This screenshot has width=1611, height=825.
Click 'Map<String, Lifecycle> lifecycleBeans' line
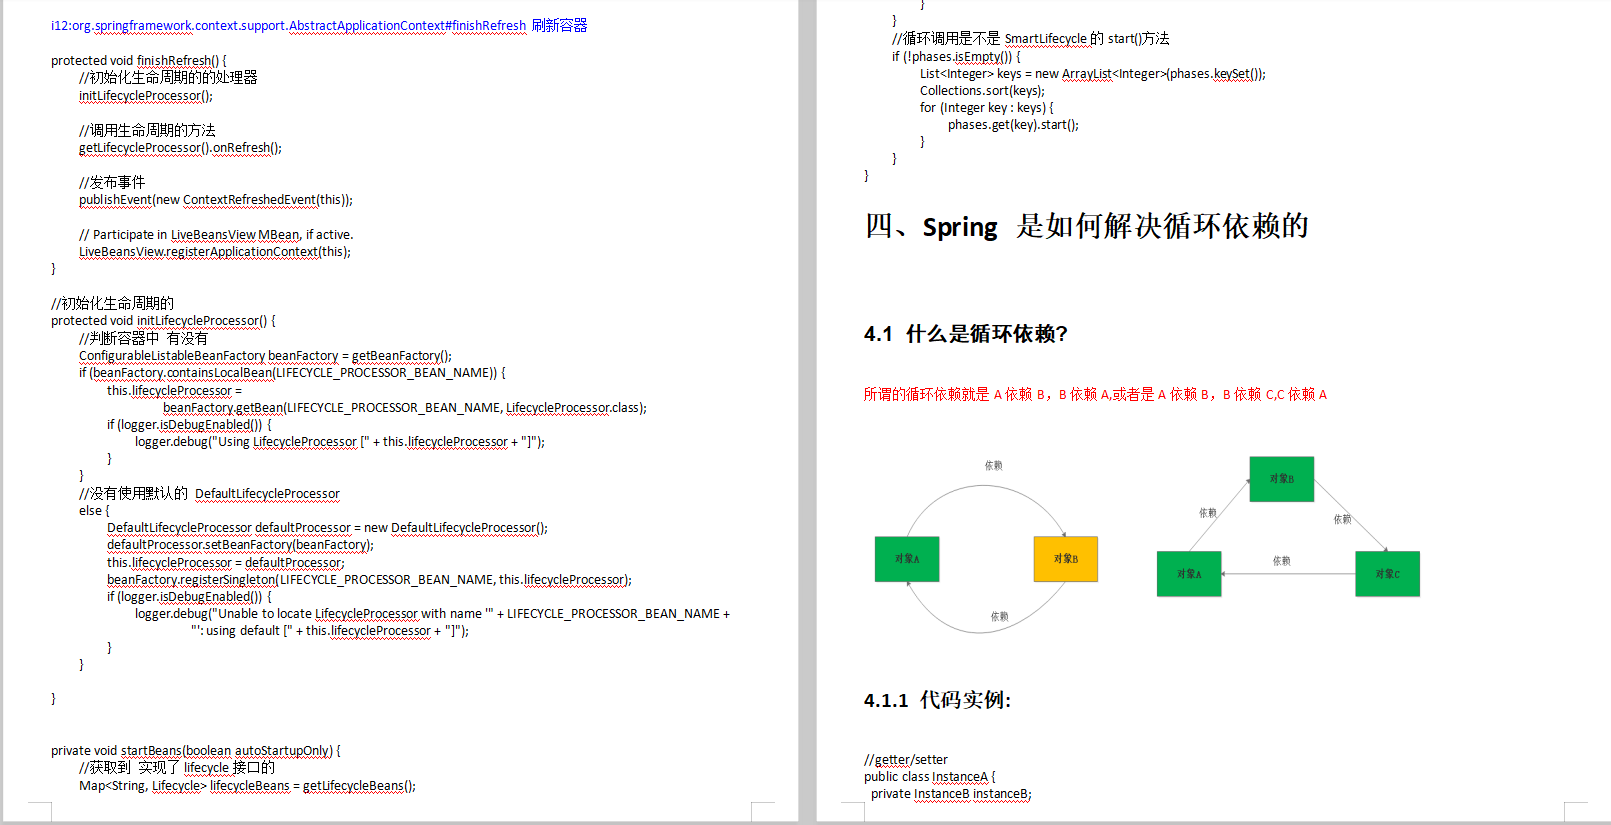click(x=247, y=786)
